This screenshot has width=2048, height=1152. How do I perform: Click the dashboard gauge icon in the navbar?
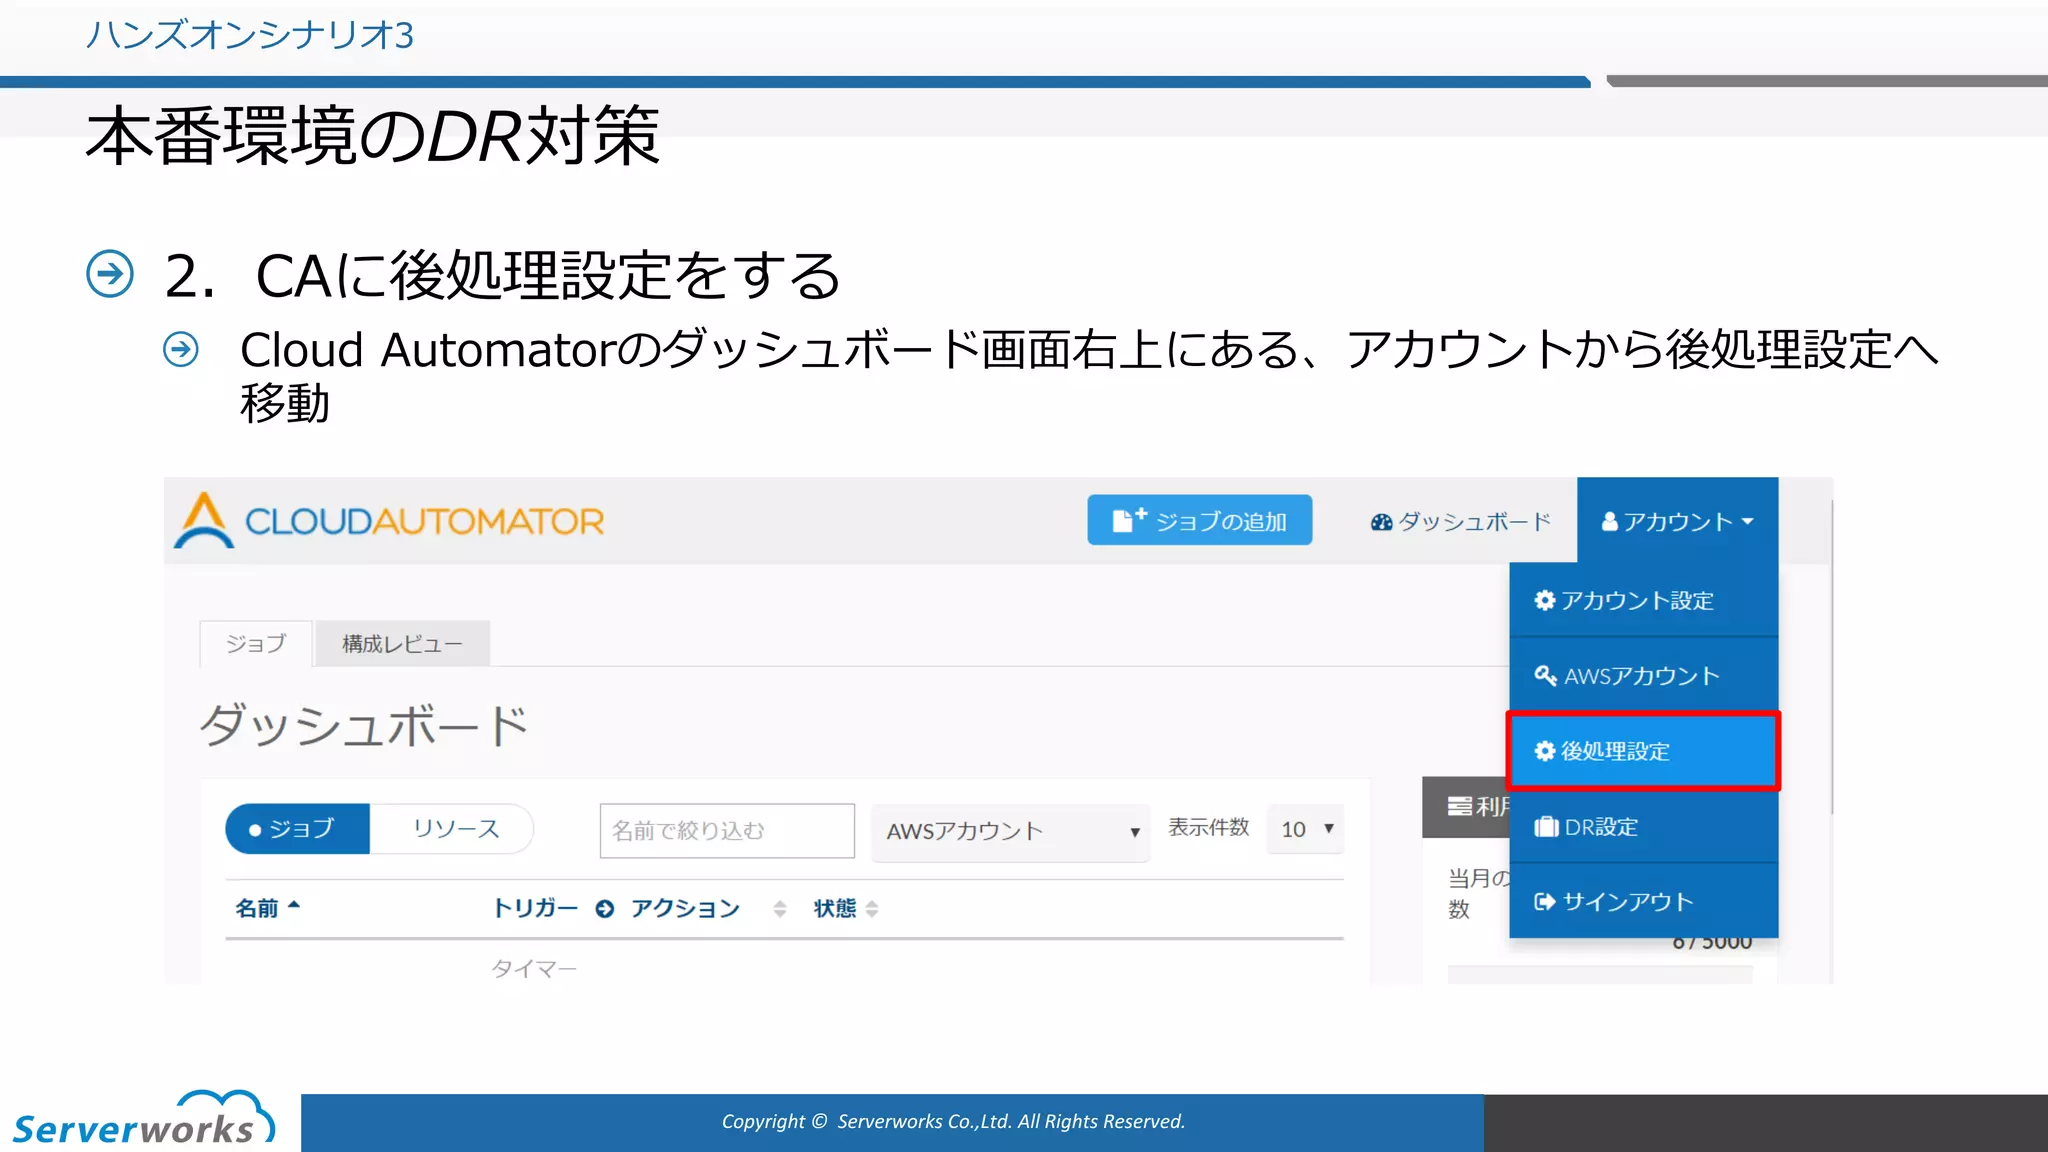pos(1381,522)
